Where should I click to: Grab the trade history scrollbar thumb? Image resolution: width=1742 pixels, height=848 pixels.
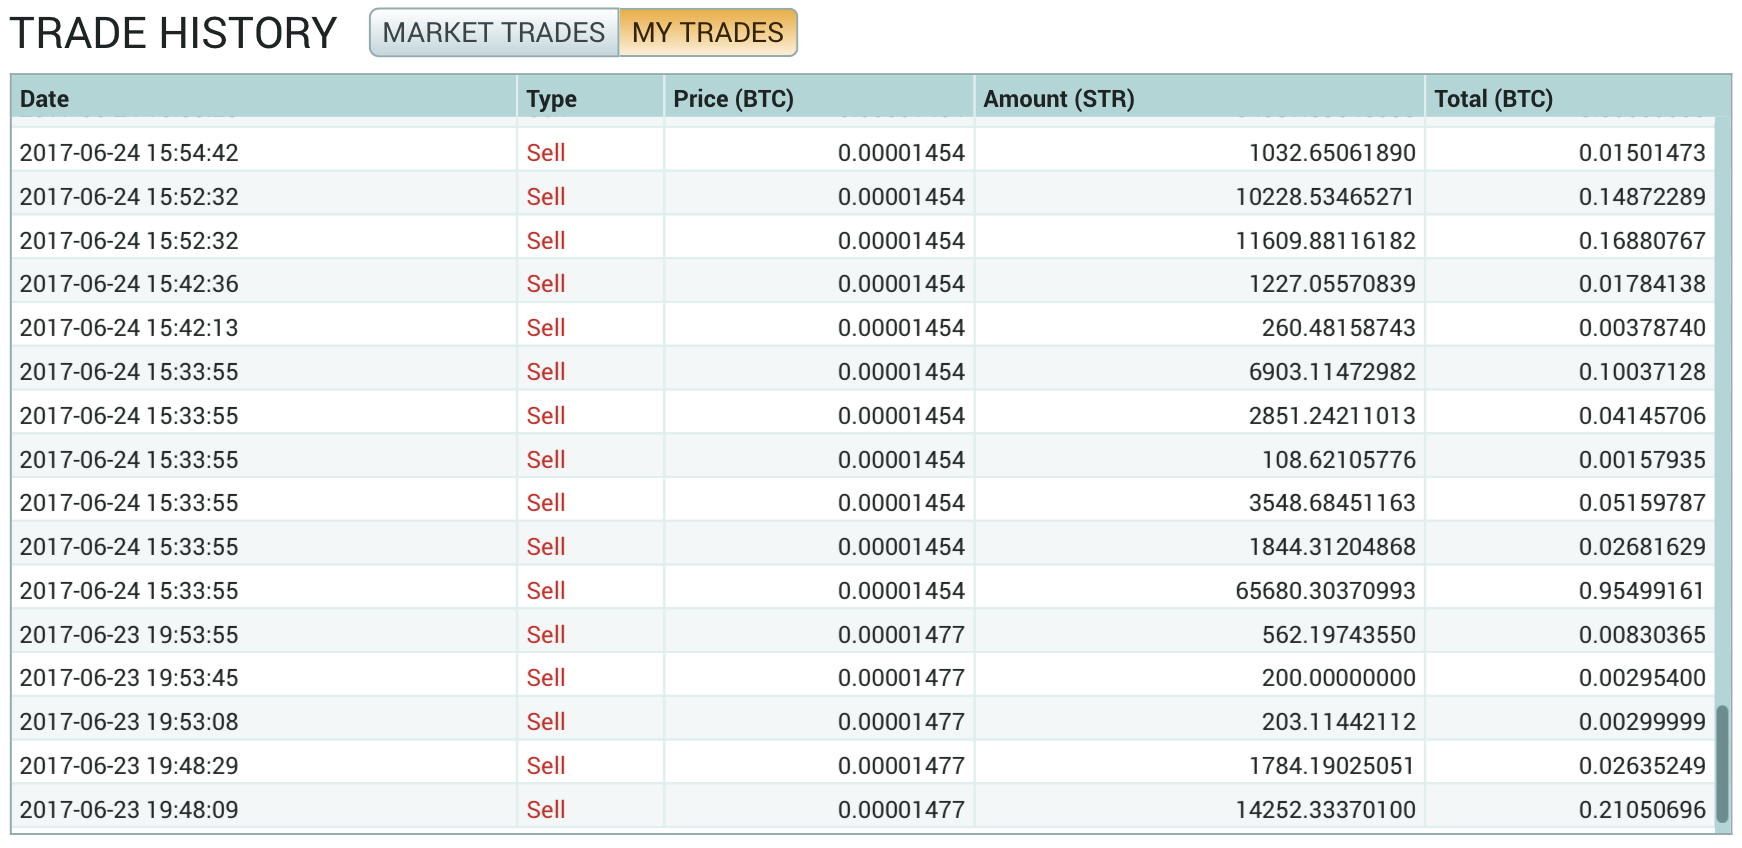pos(1722,764)
